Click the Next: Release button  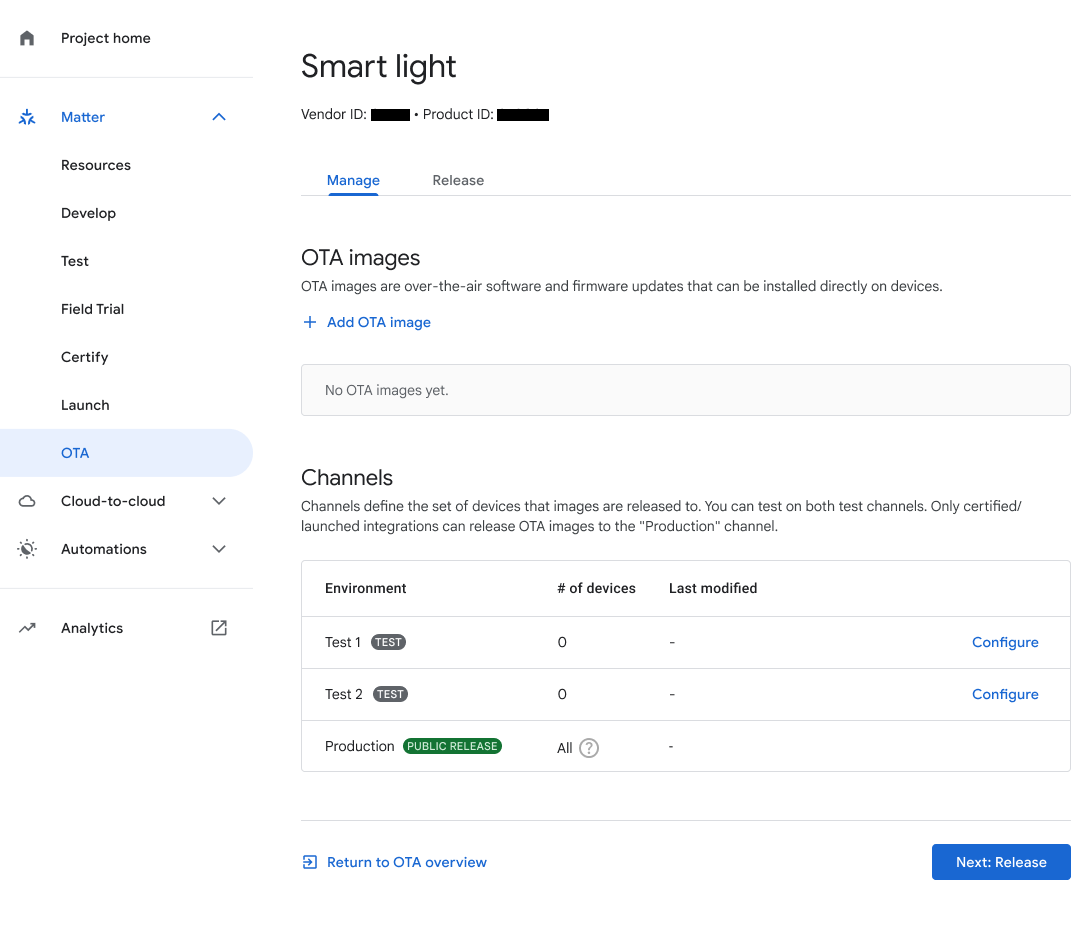pyautogui.click(x=1000, y=862)
